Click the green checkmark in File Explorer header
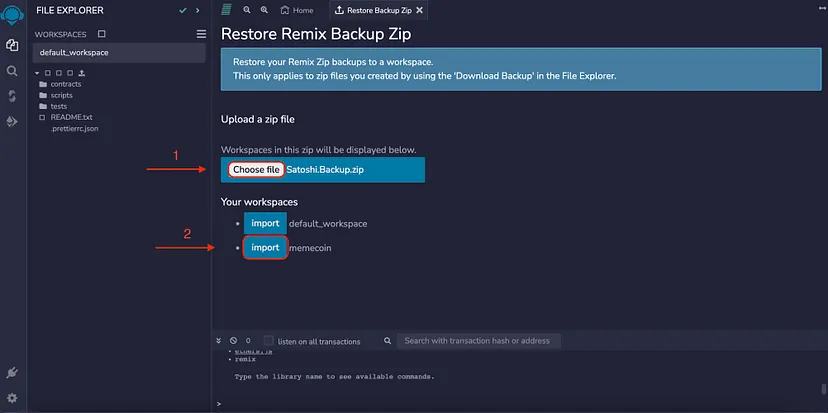 183,11
